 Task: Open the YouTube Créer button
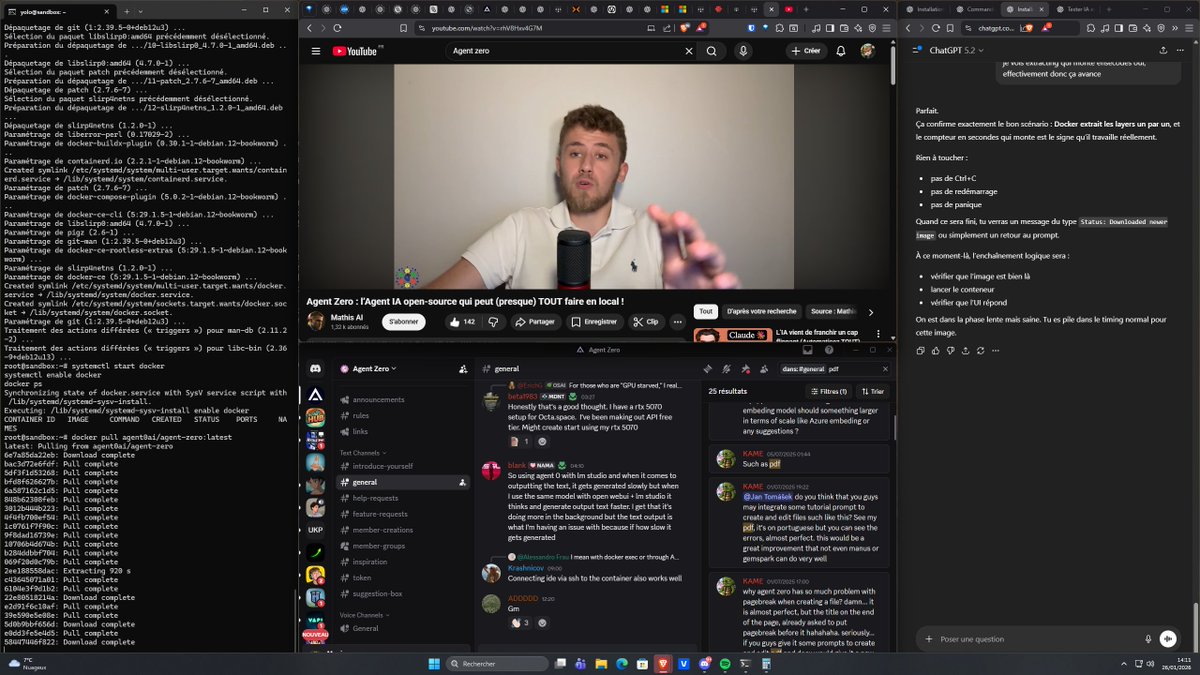[806, 51]
